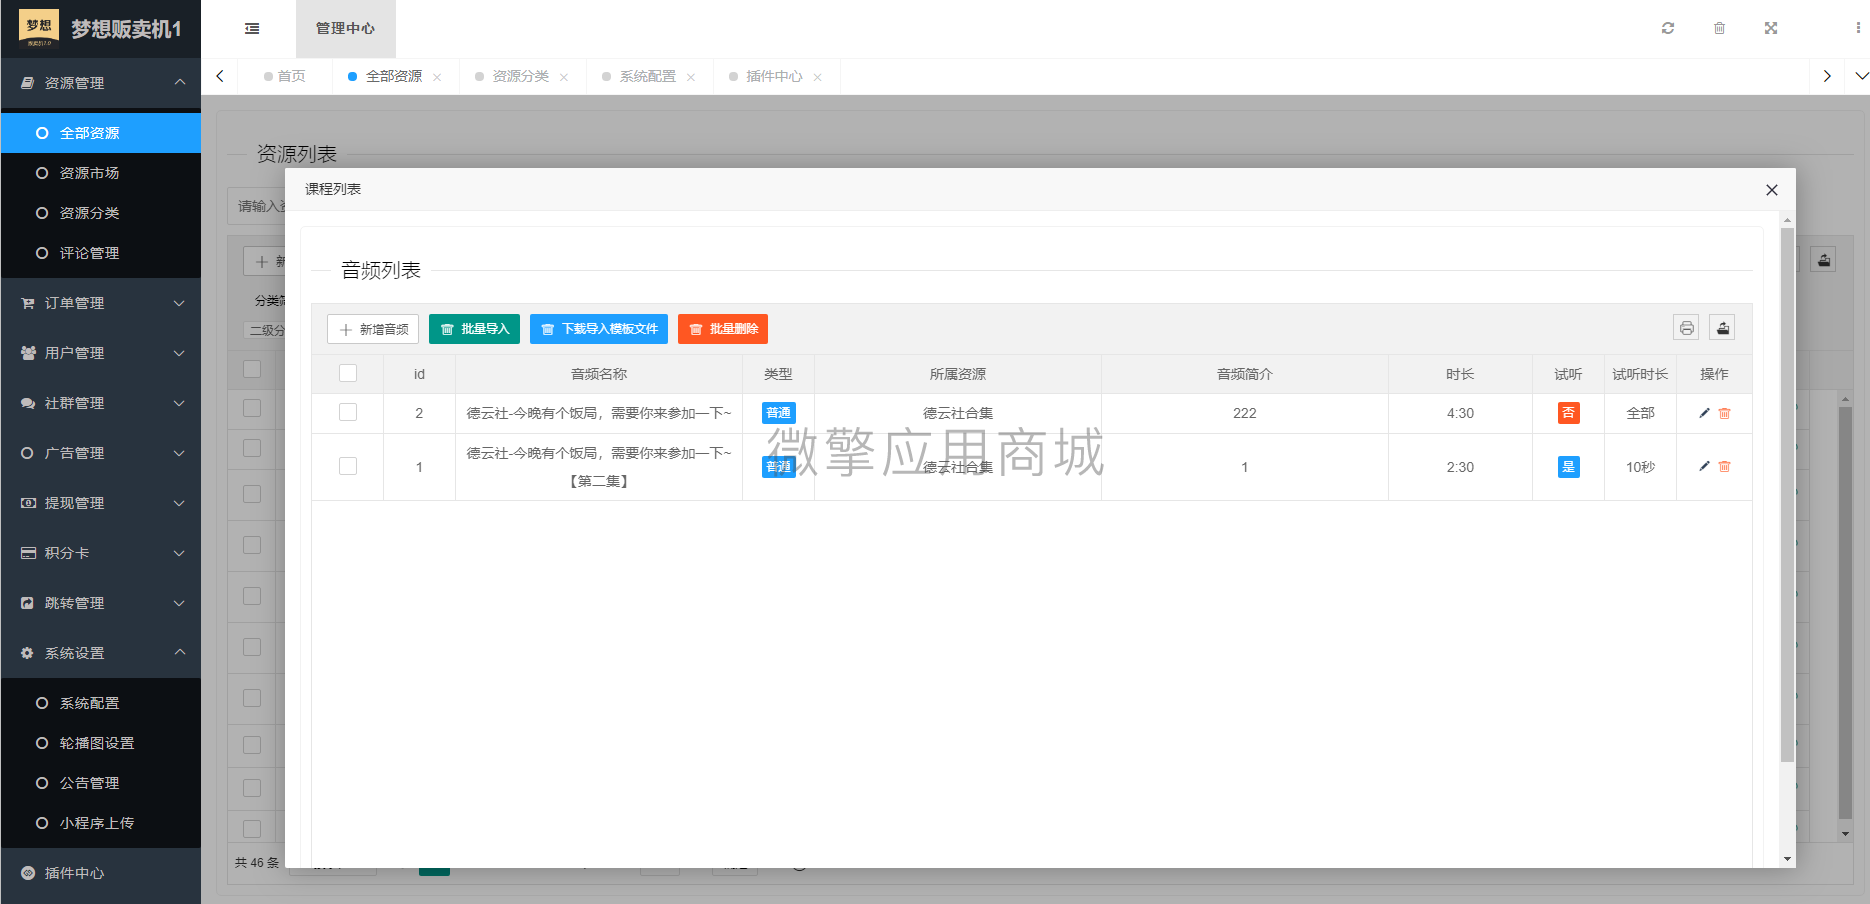Viewport: 1870px width, 904px height.
Task: Expand the 社群管理 sidebar menu
Action: pos(100,403)
